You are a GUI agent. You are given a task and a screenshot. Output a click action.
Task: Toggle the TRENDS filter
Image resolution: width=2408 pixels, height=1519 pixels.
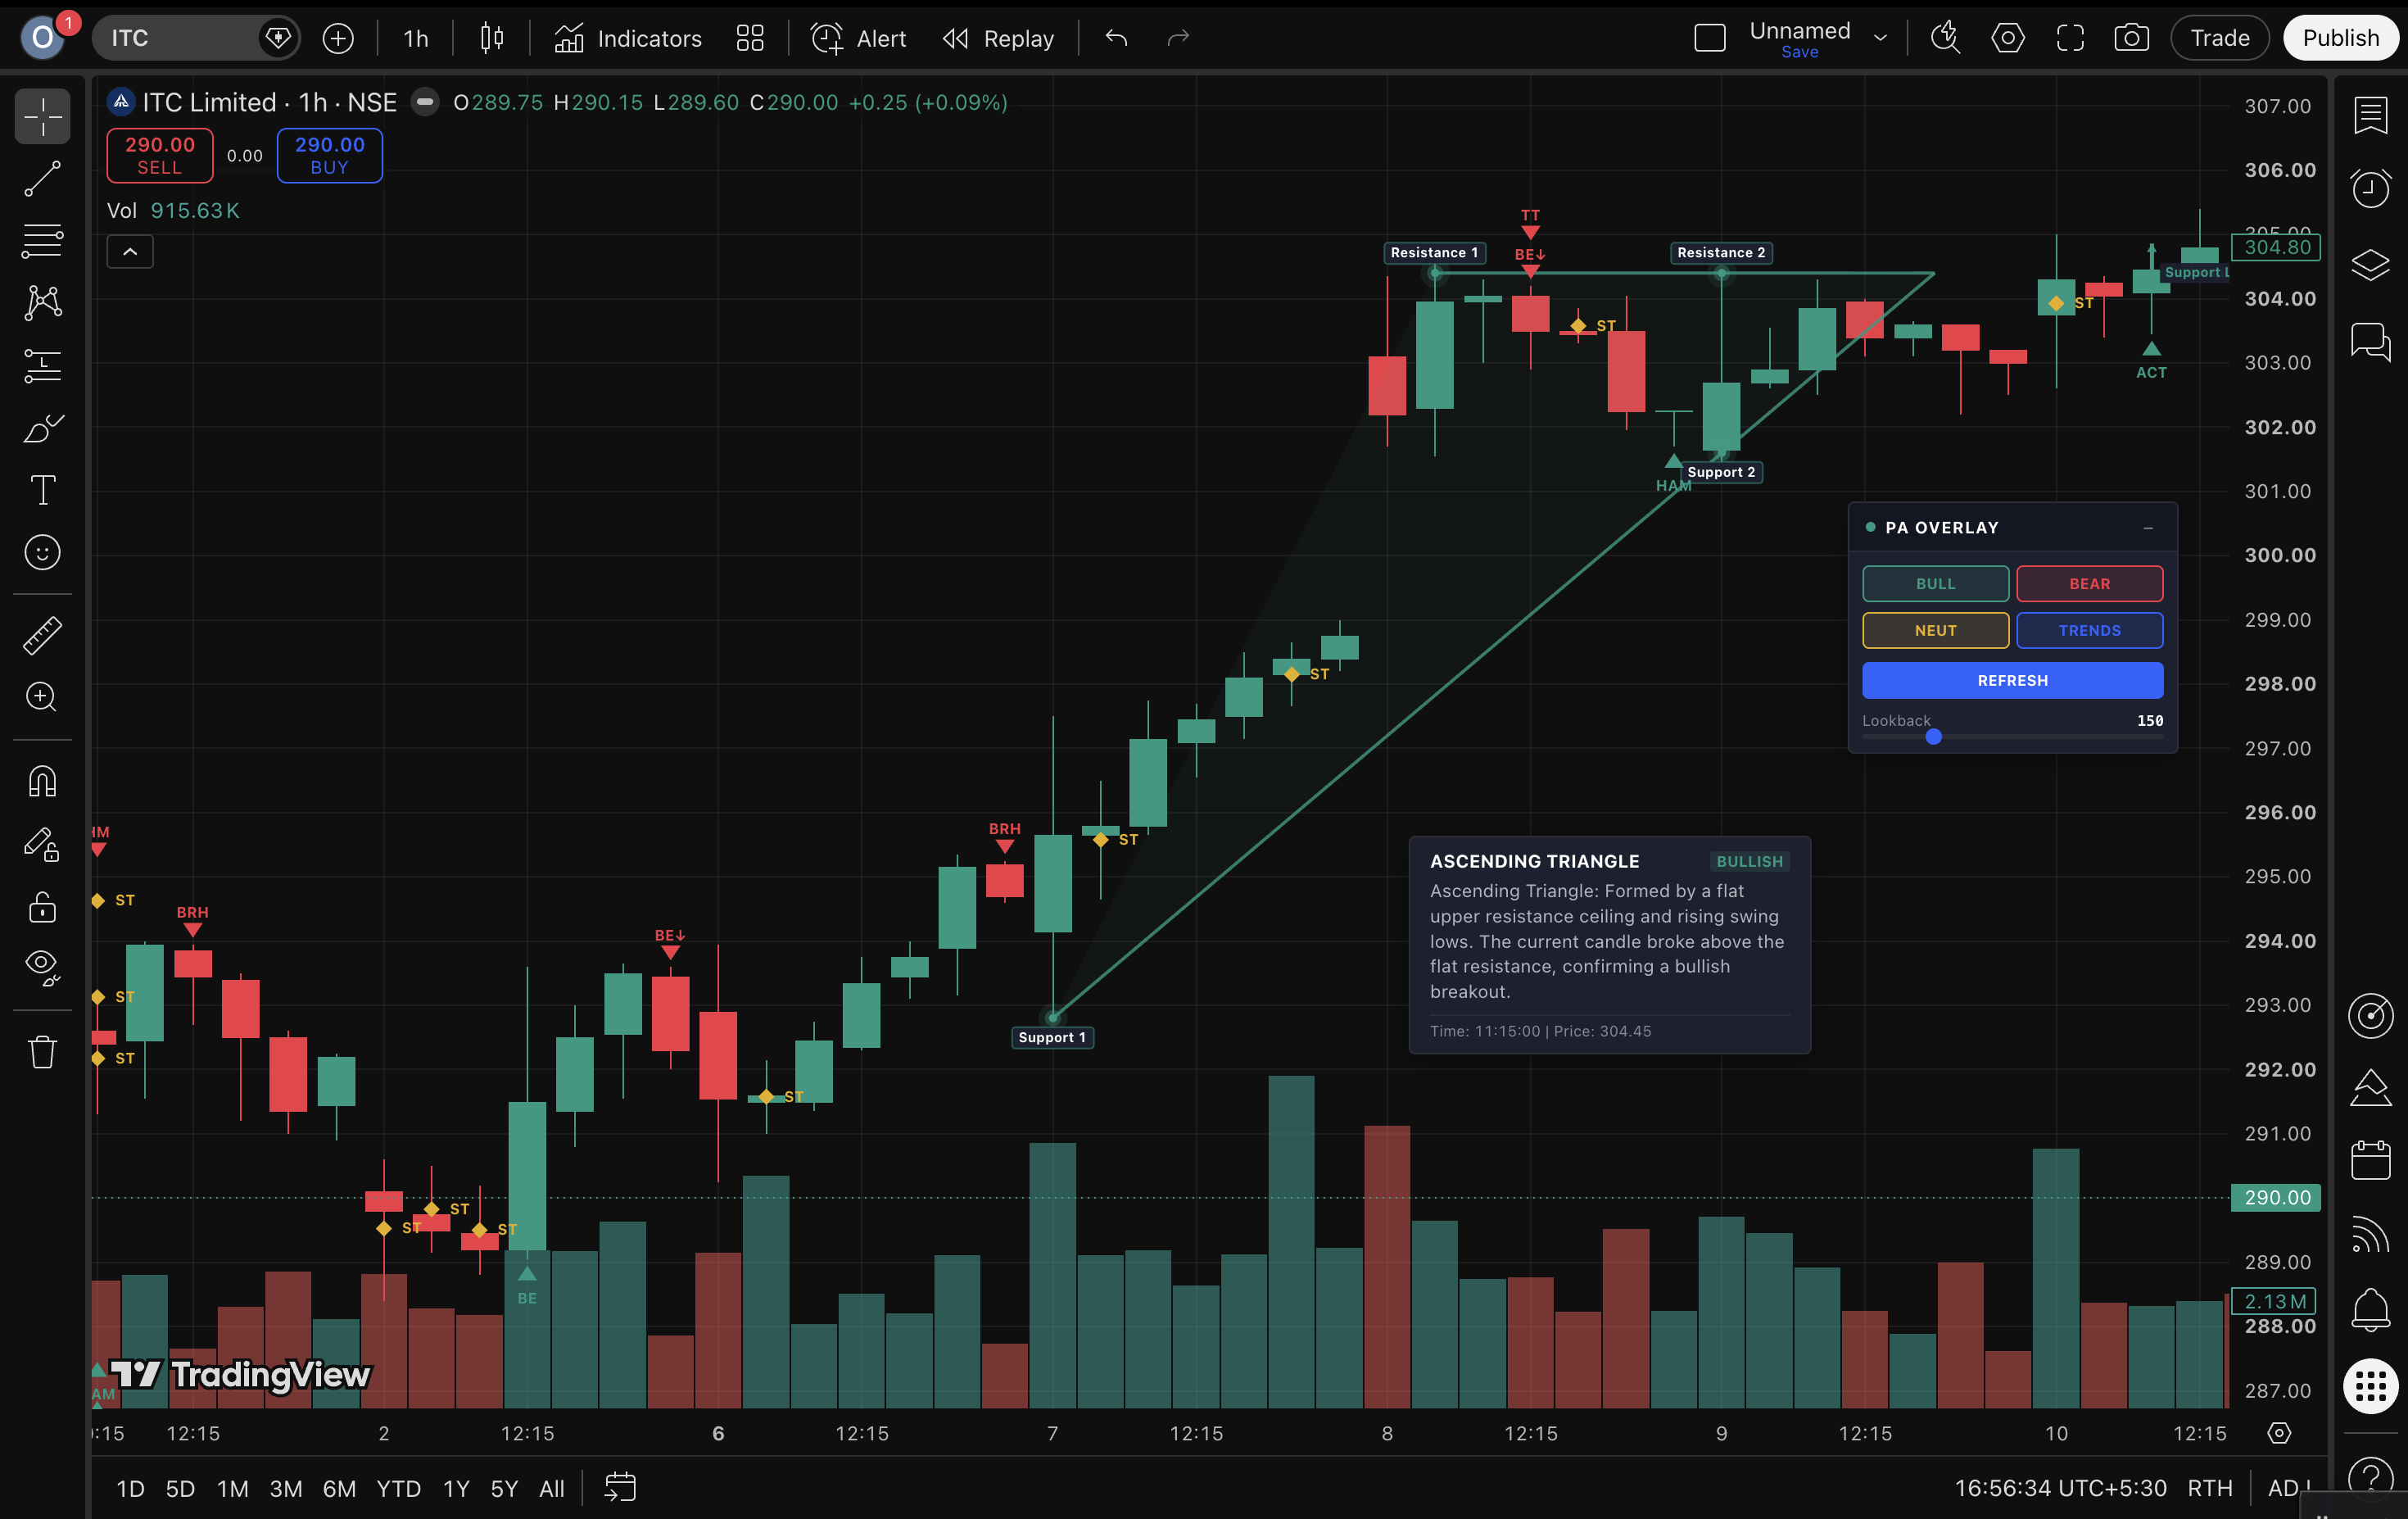coord(2089,631)
